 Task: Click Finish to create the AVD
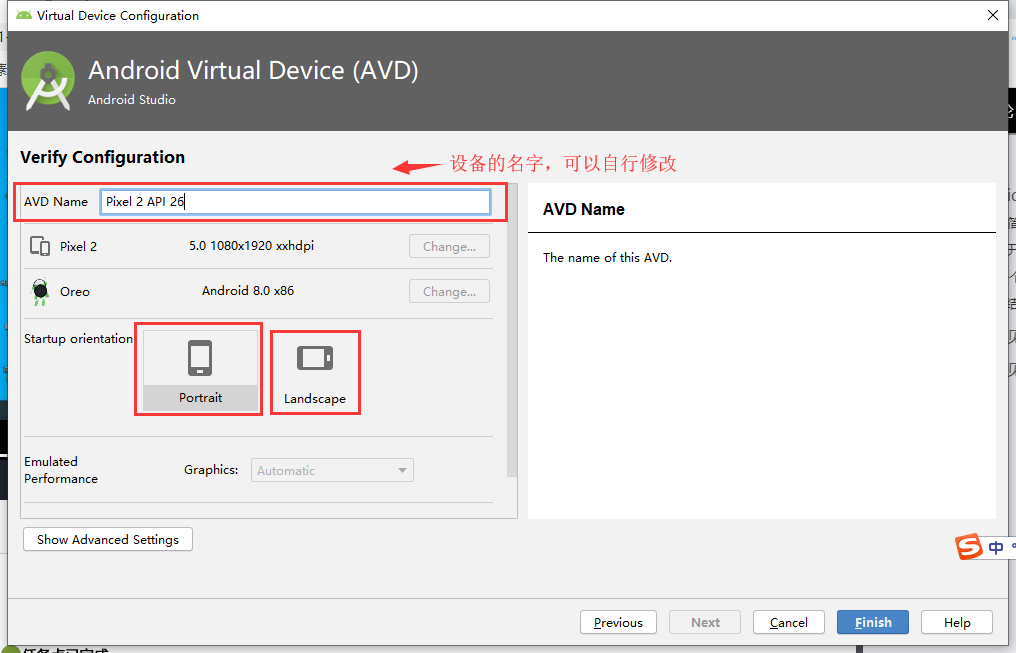coord(872,621)
